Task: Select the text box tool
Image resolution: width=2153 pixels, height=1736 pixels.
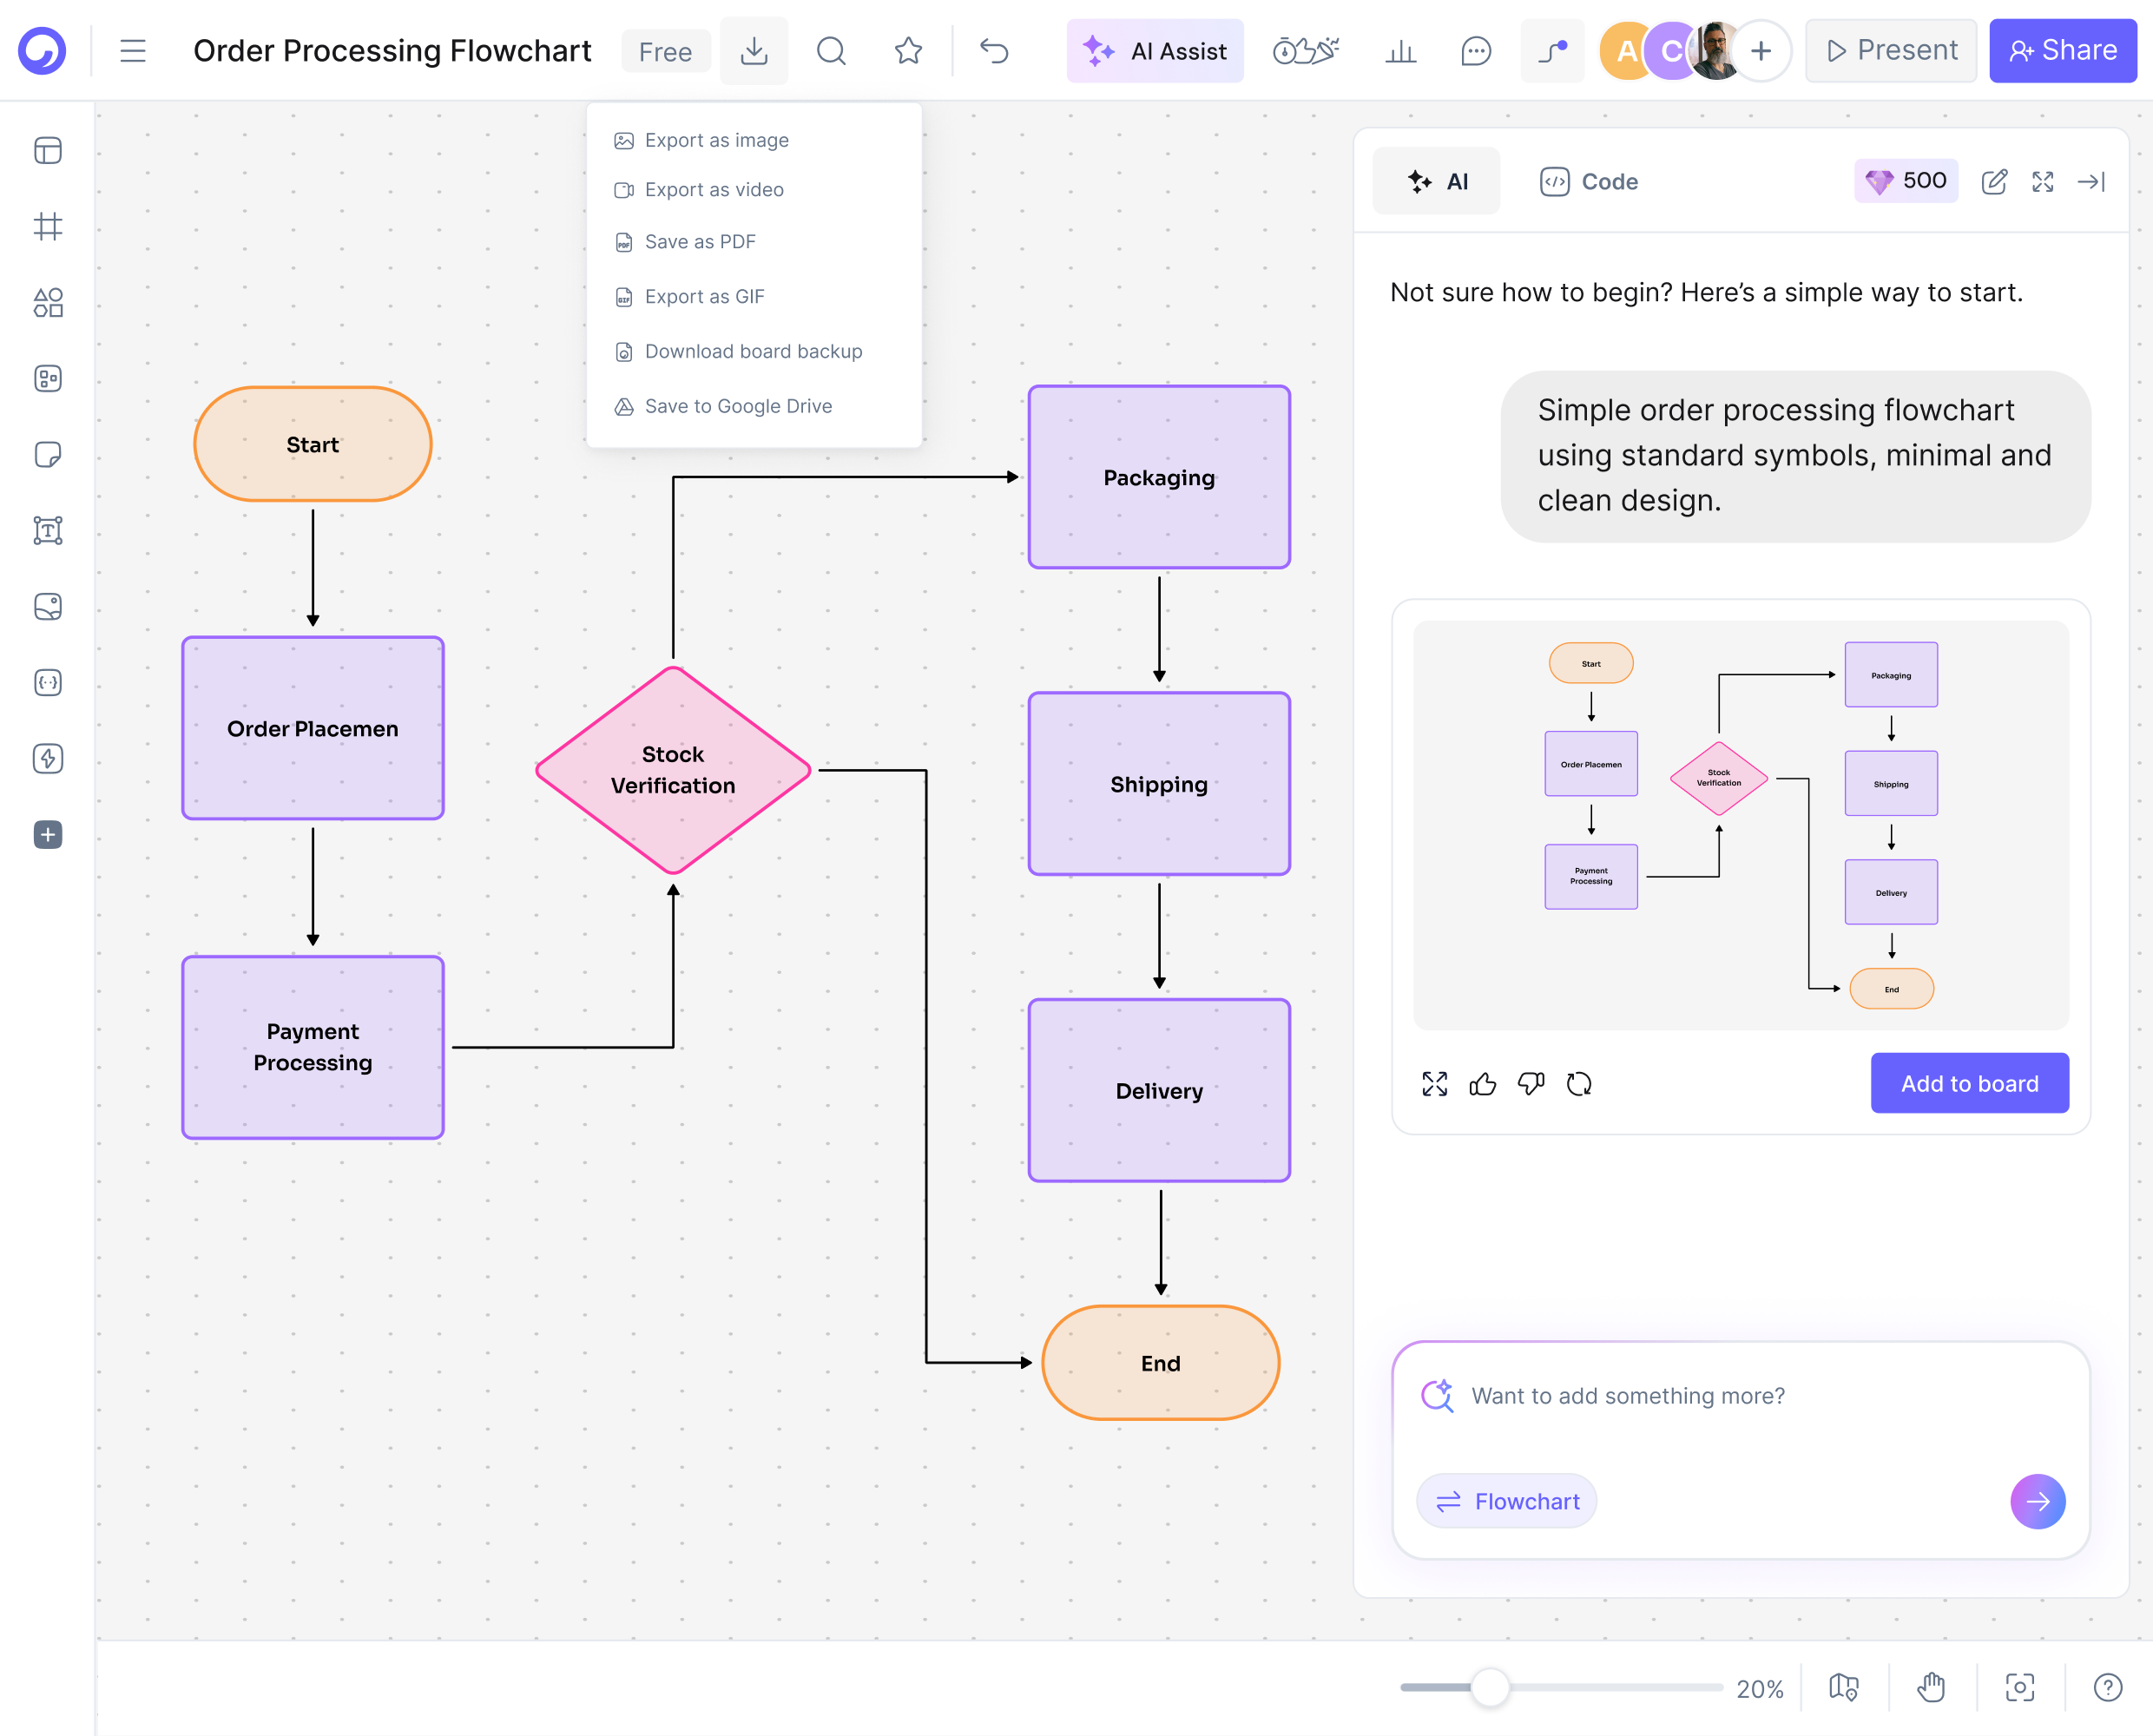Action: pos(48,530)
